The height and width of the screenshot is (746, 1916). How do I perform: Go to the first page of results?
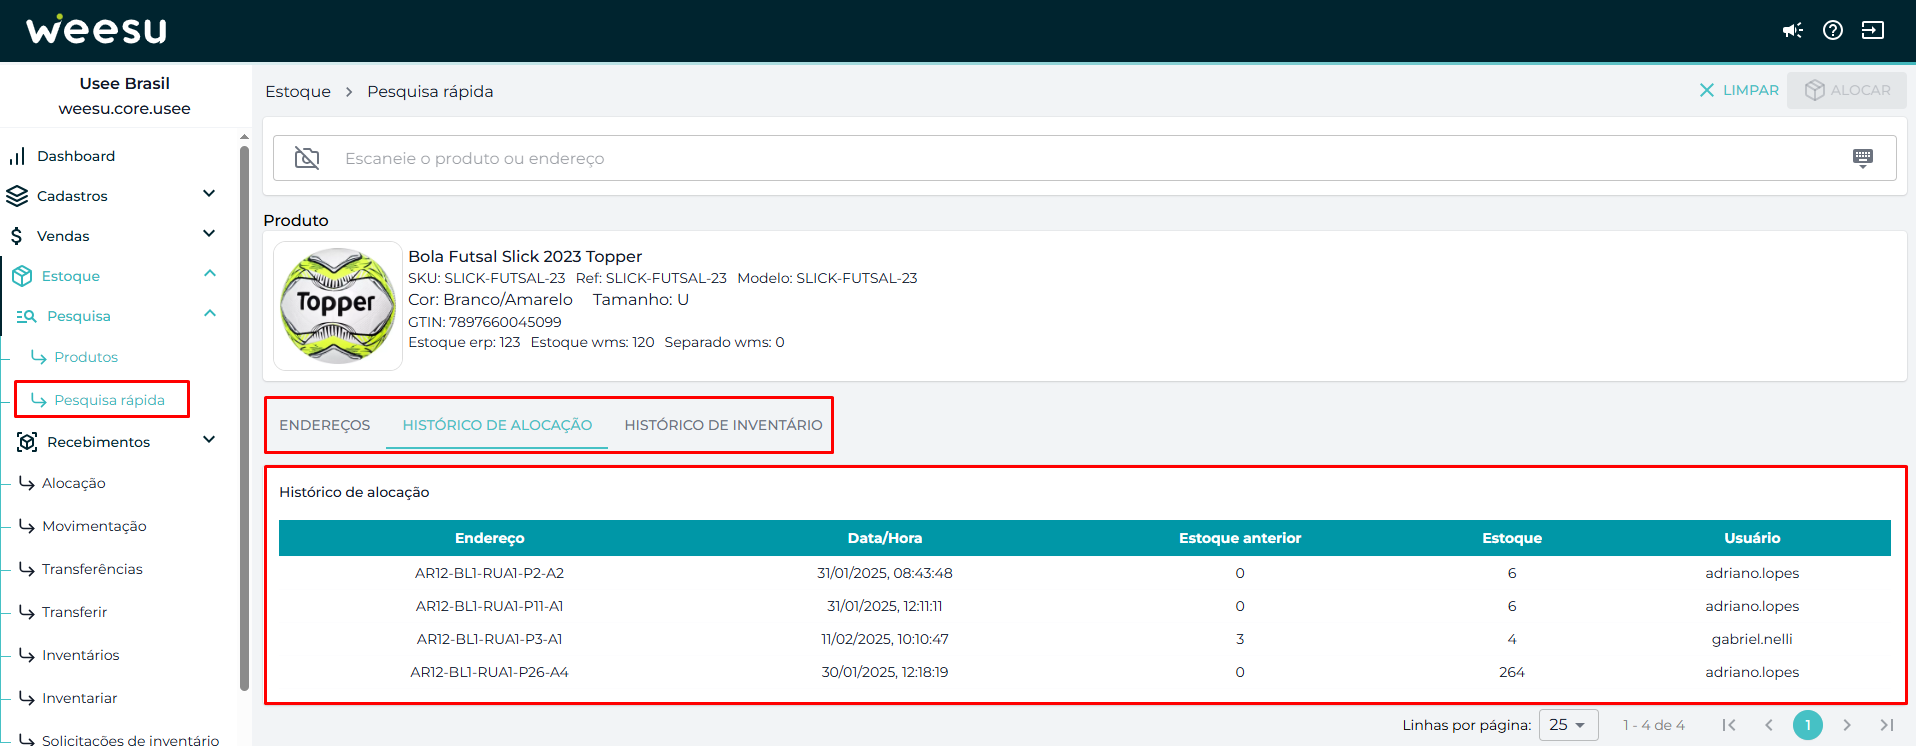click(x=1729, y=725)
